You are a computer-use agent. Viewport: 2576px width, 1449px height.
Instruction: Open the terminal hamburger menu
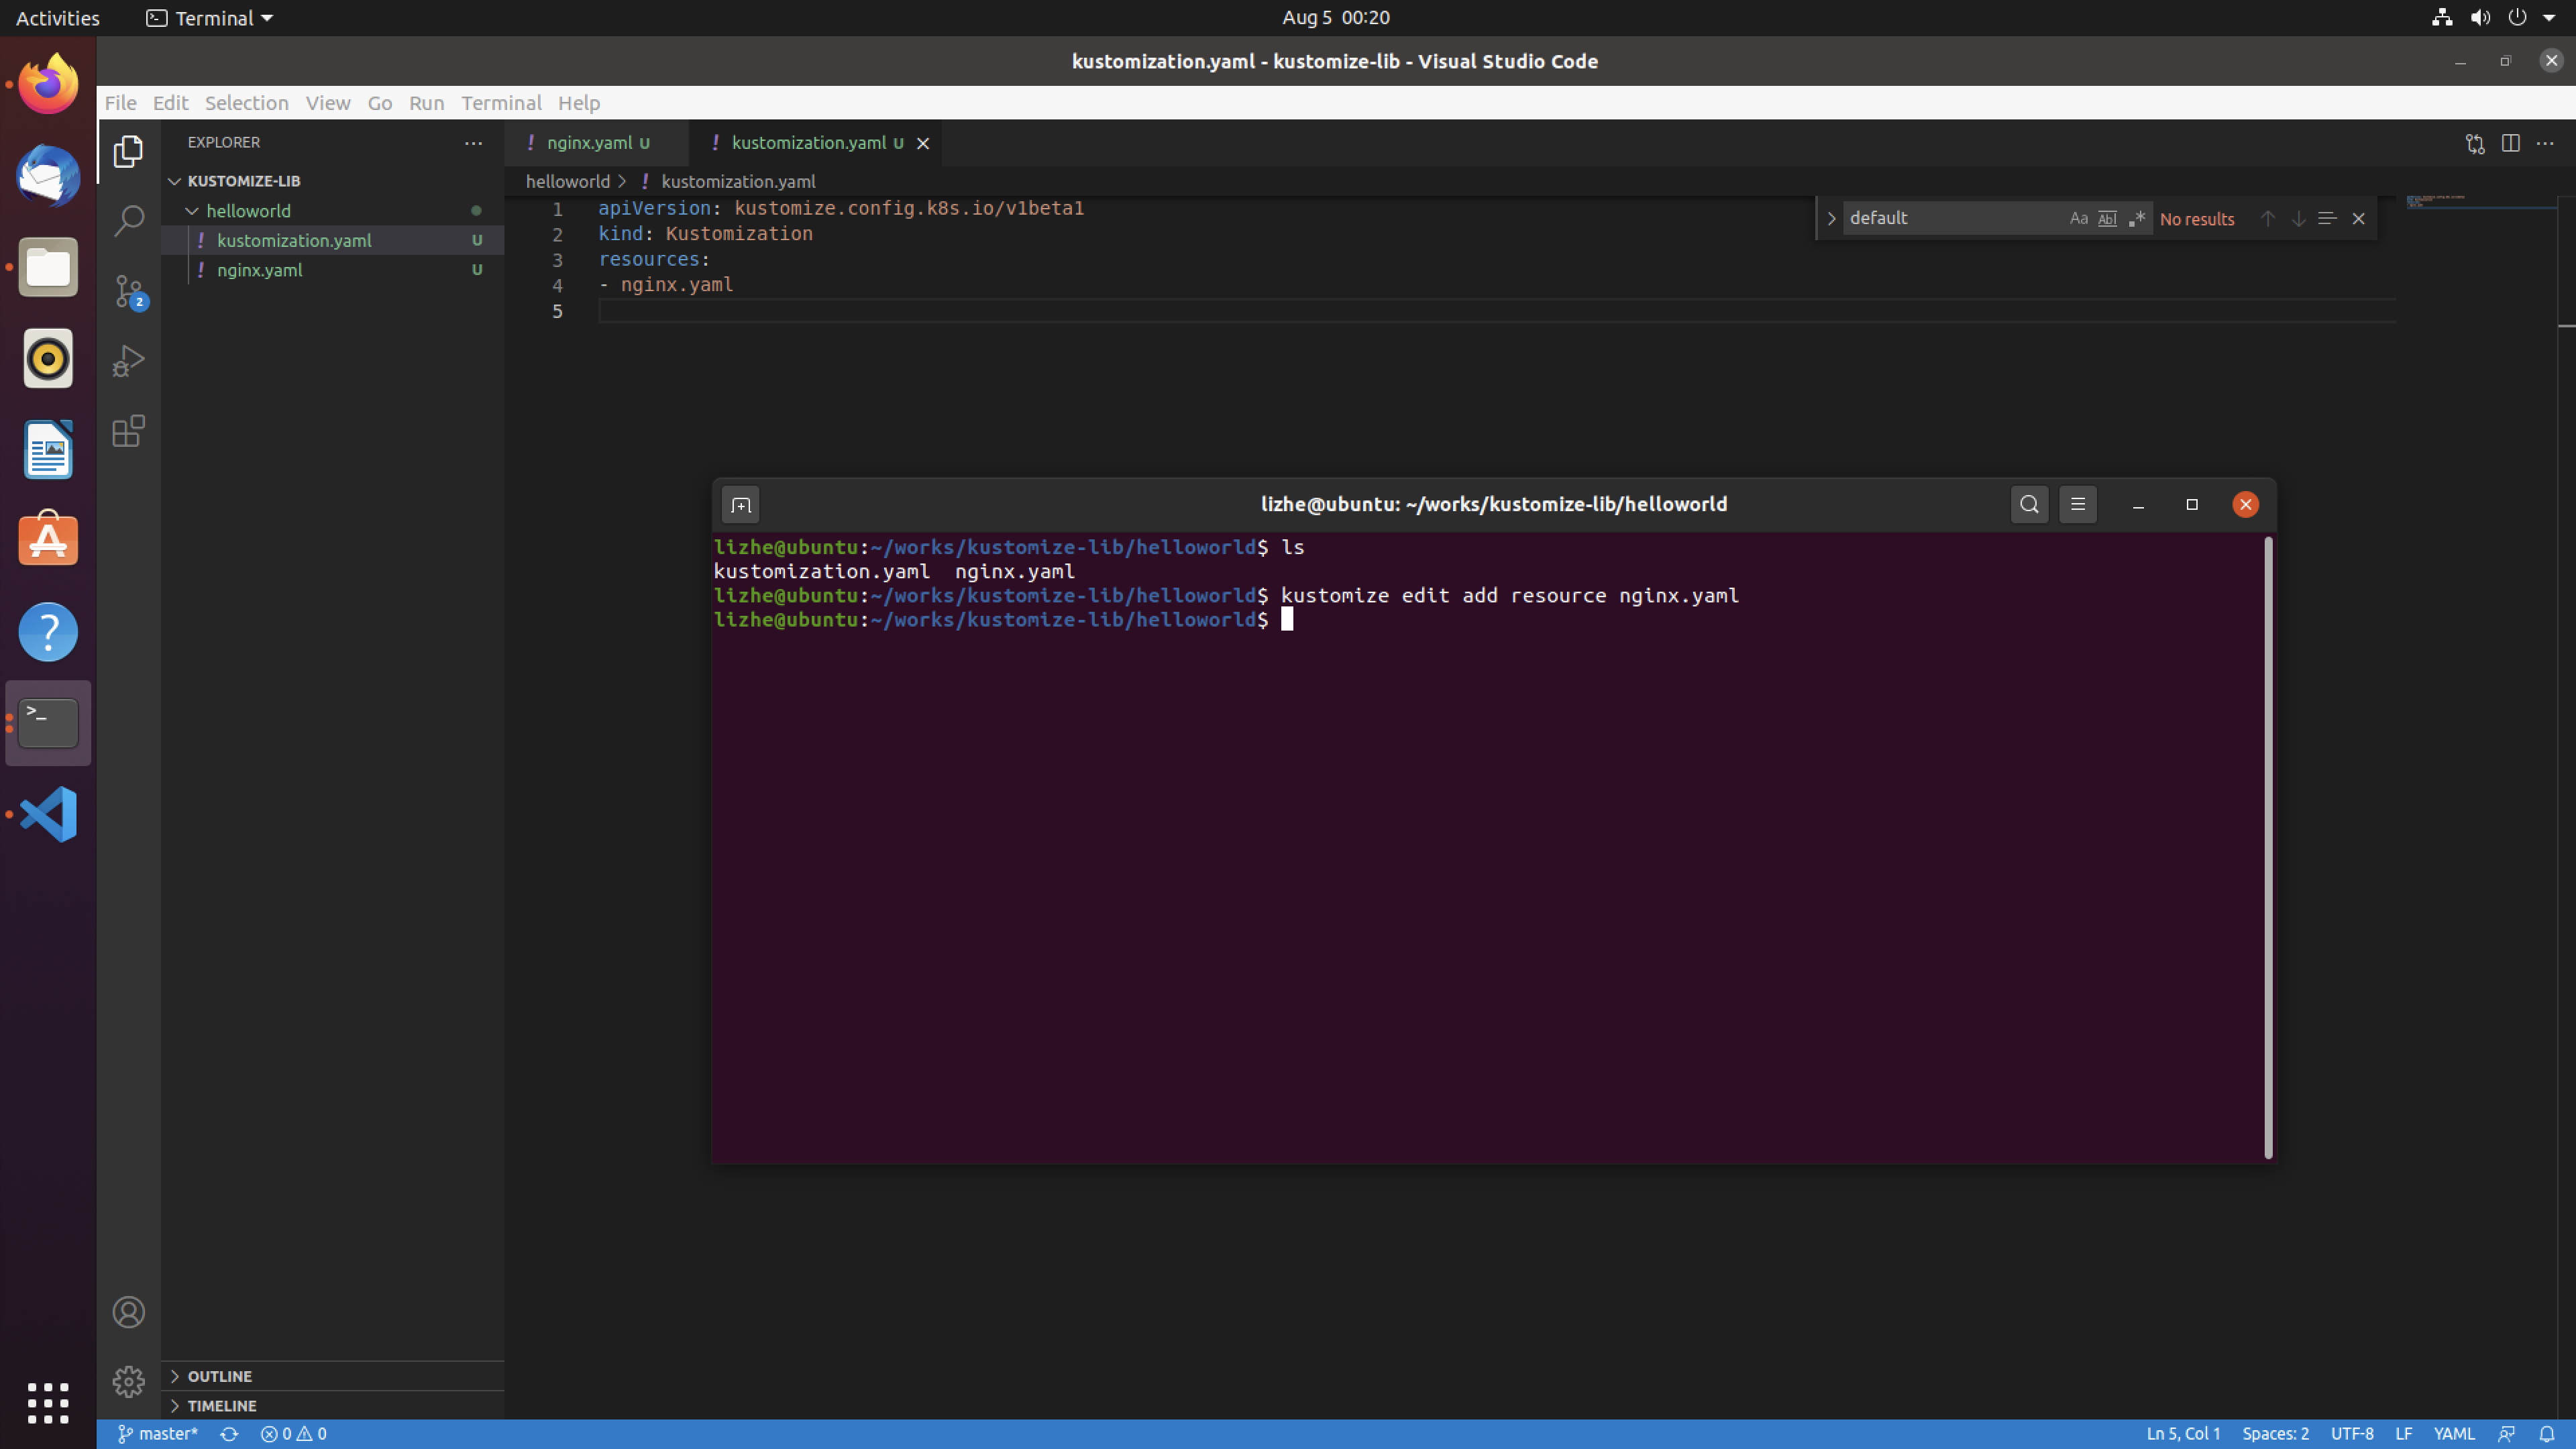point(2078,504)
